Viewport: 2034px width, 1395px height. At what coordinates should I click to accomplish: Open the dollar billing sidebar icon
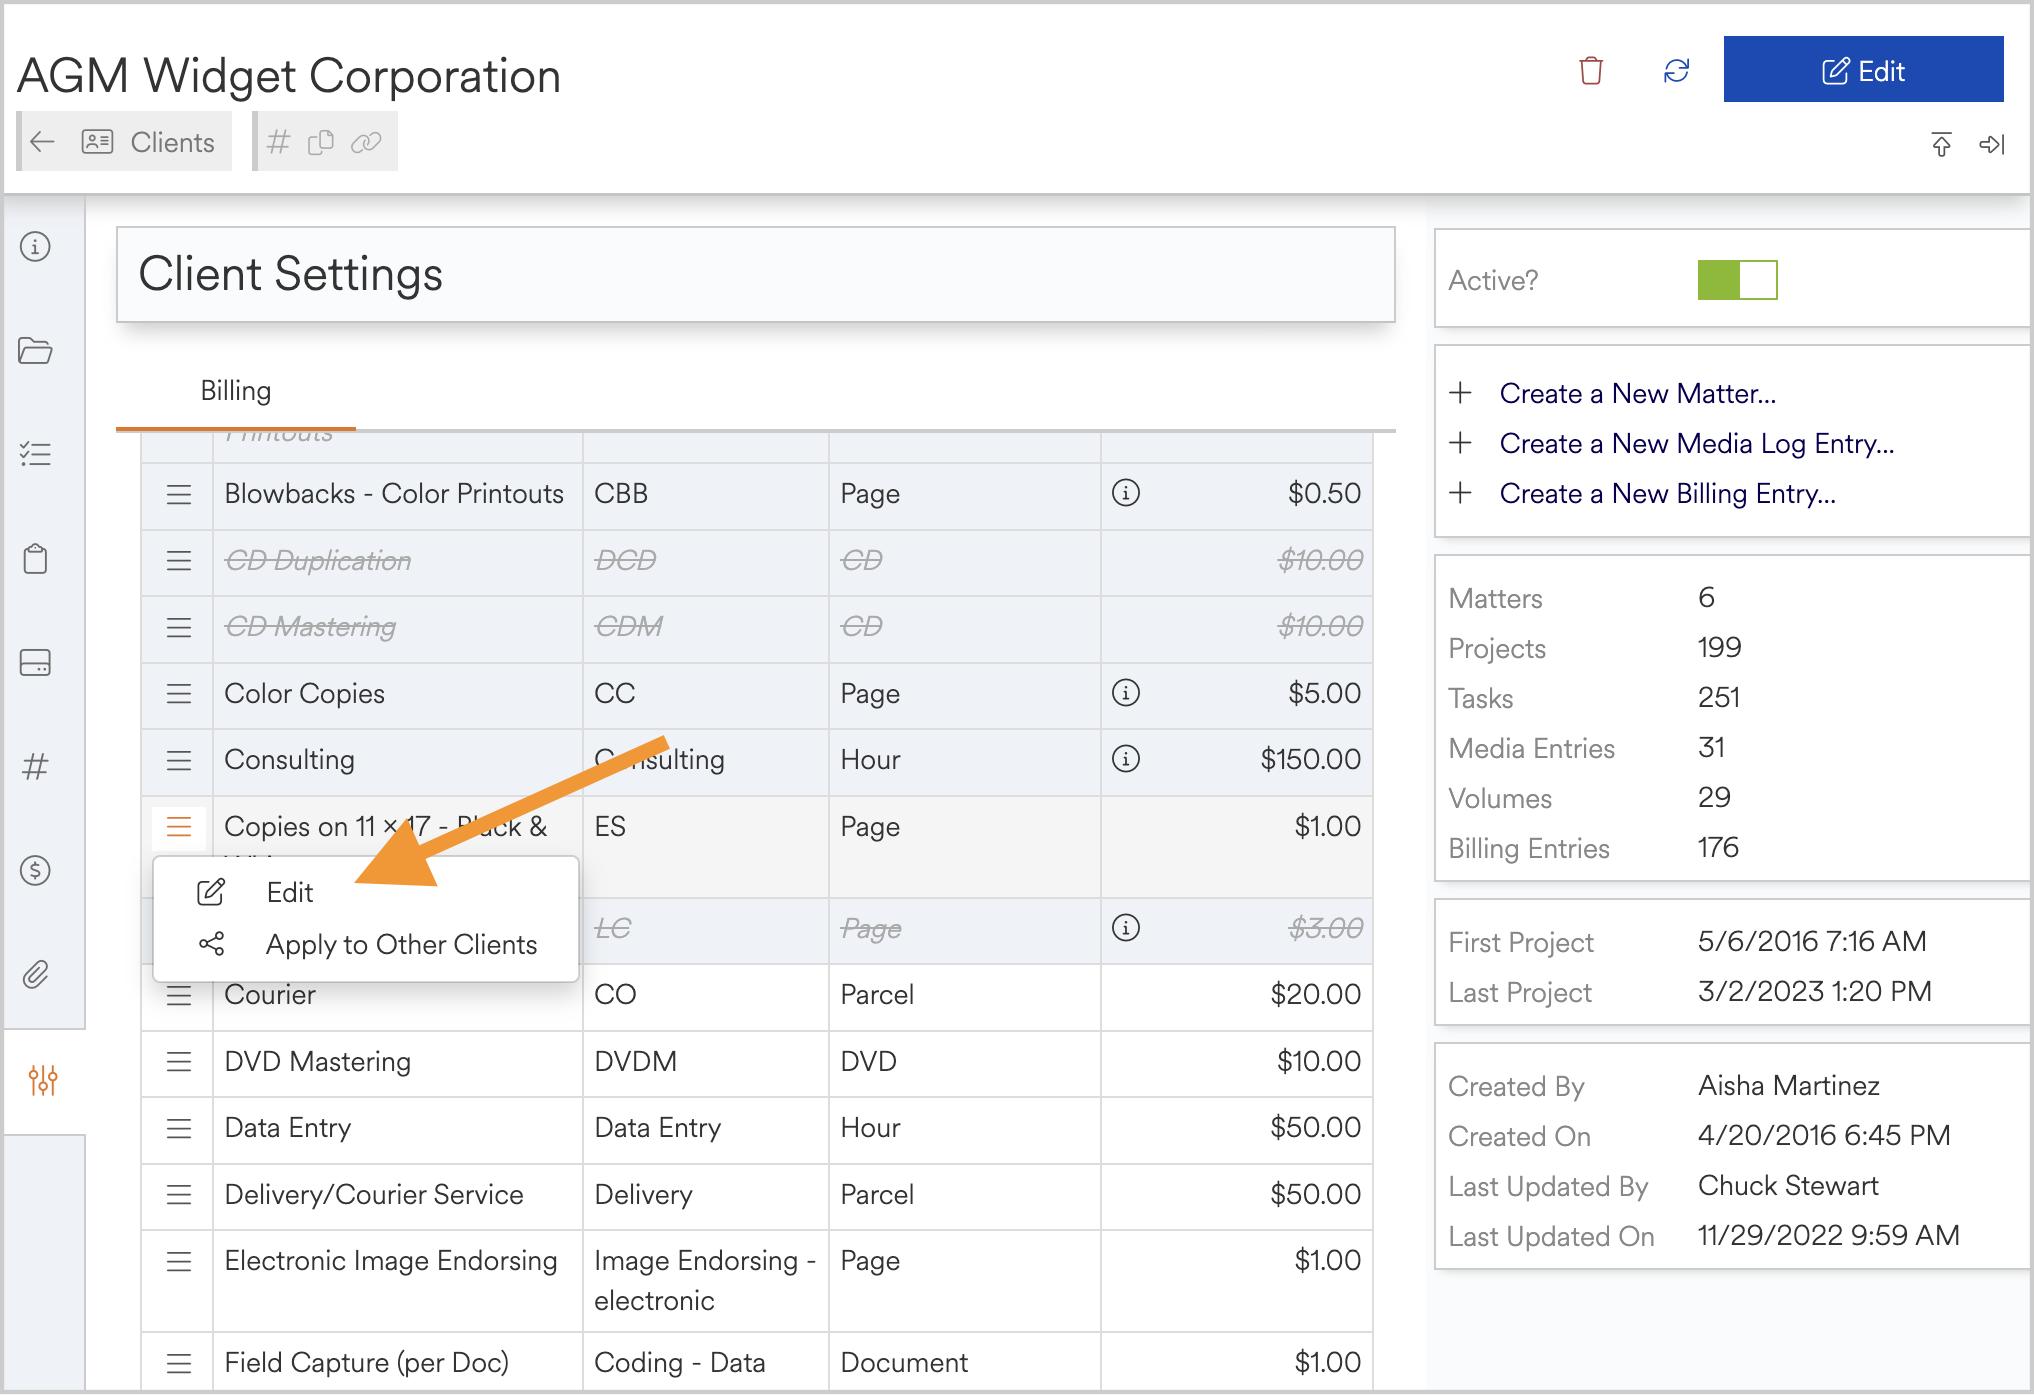[x=36, y=871]
